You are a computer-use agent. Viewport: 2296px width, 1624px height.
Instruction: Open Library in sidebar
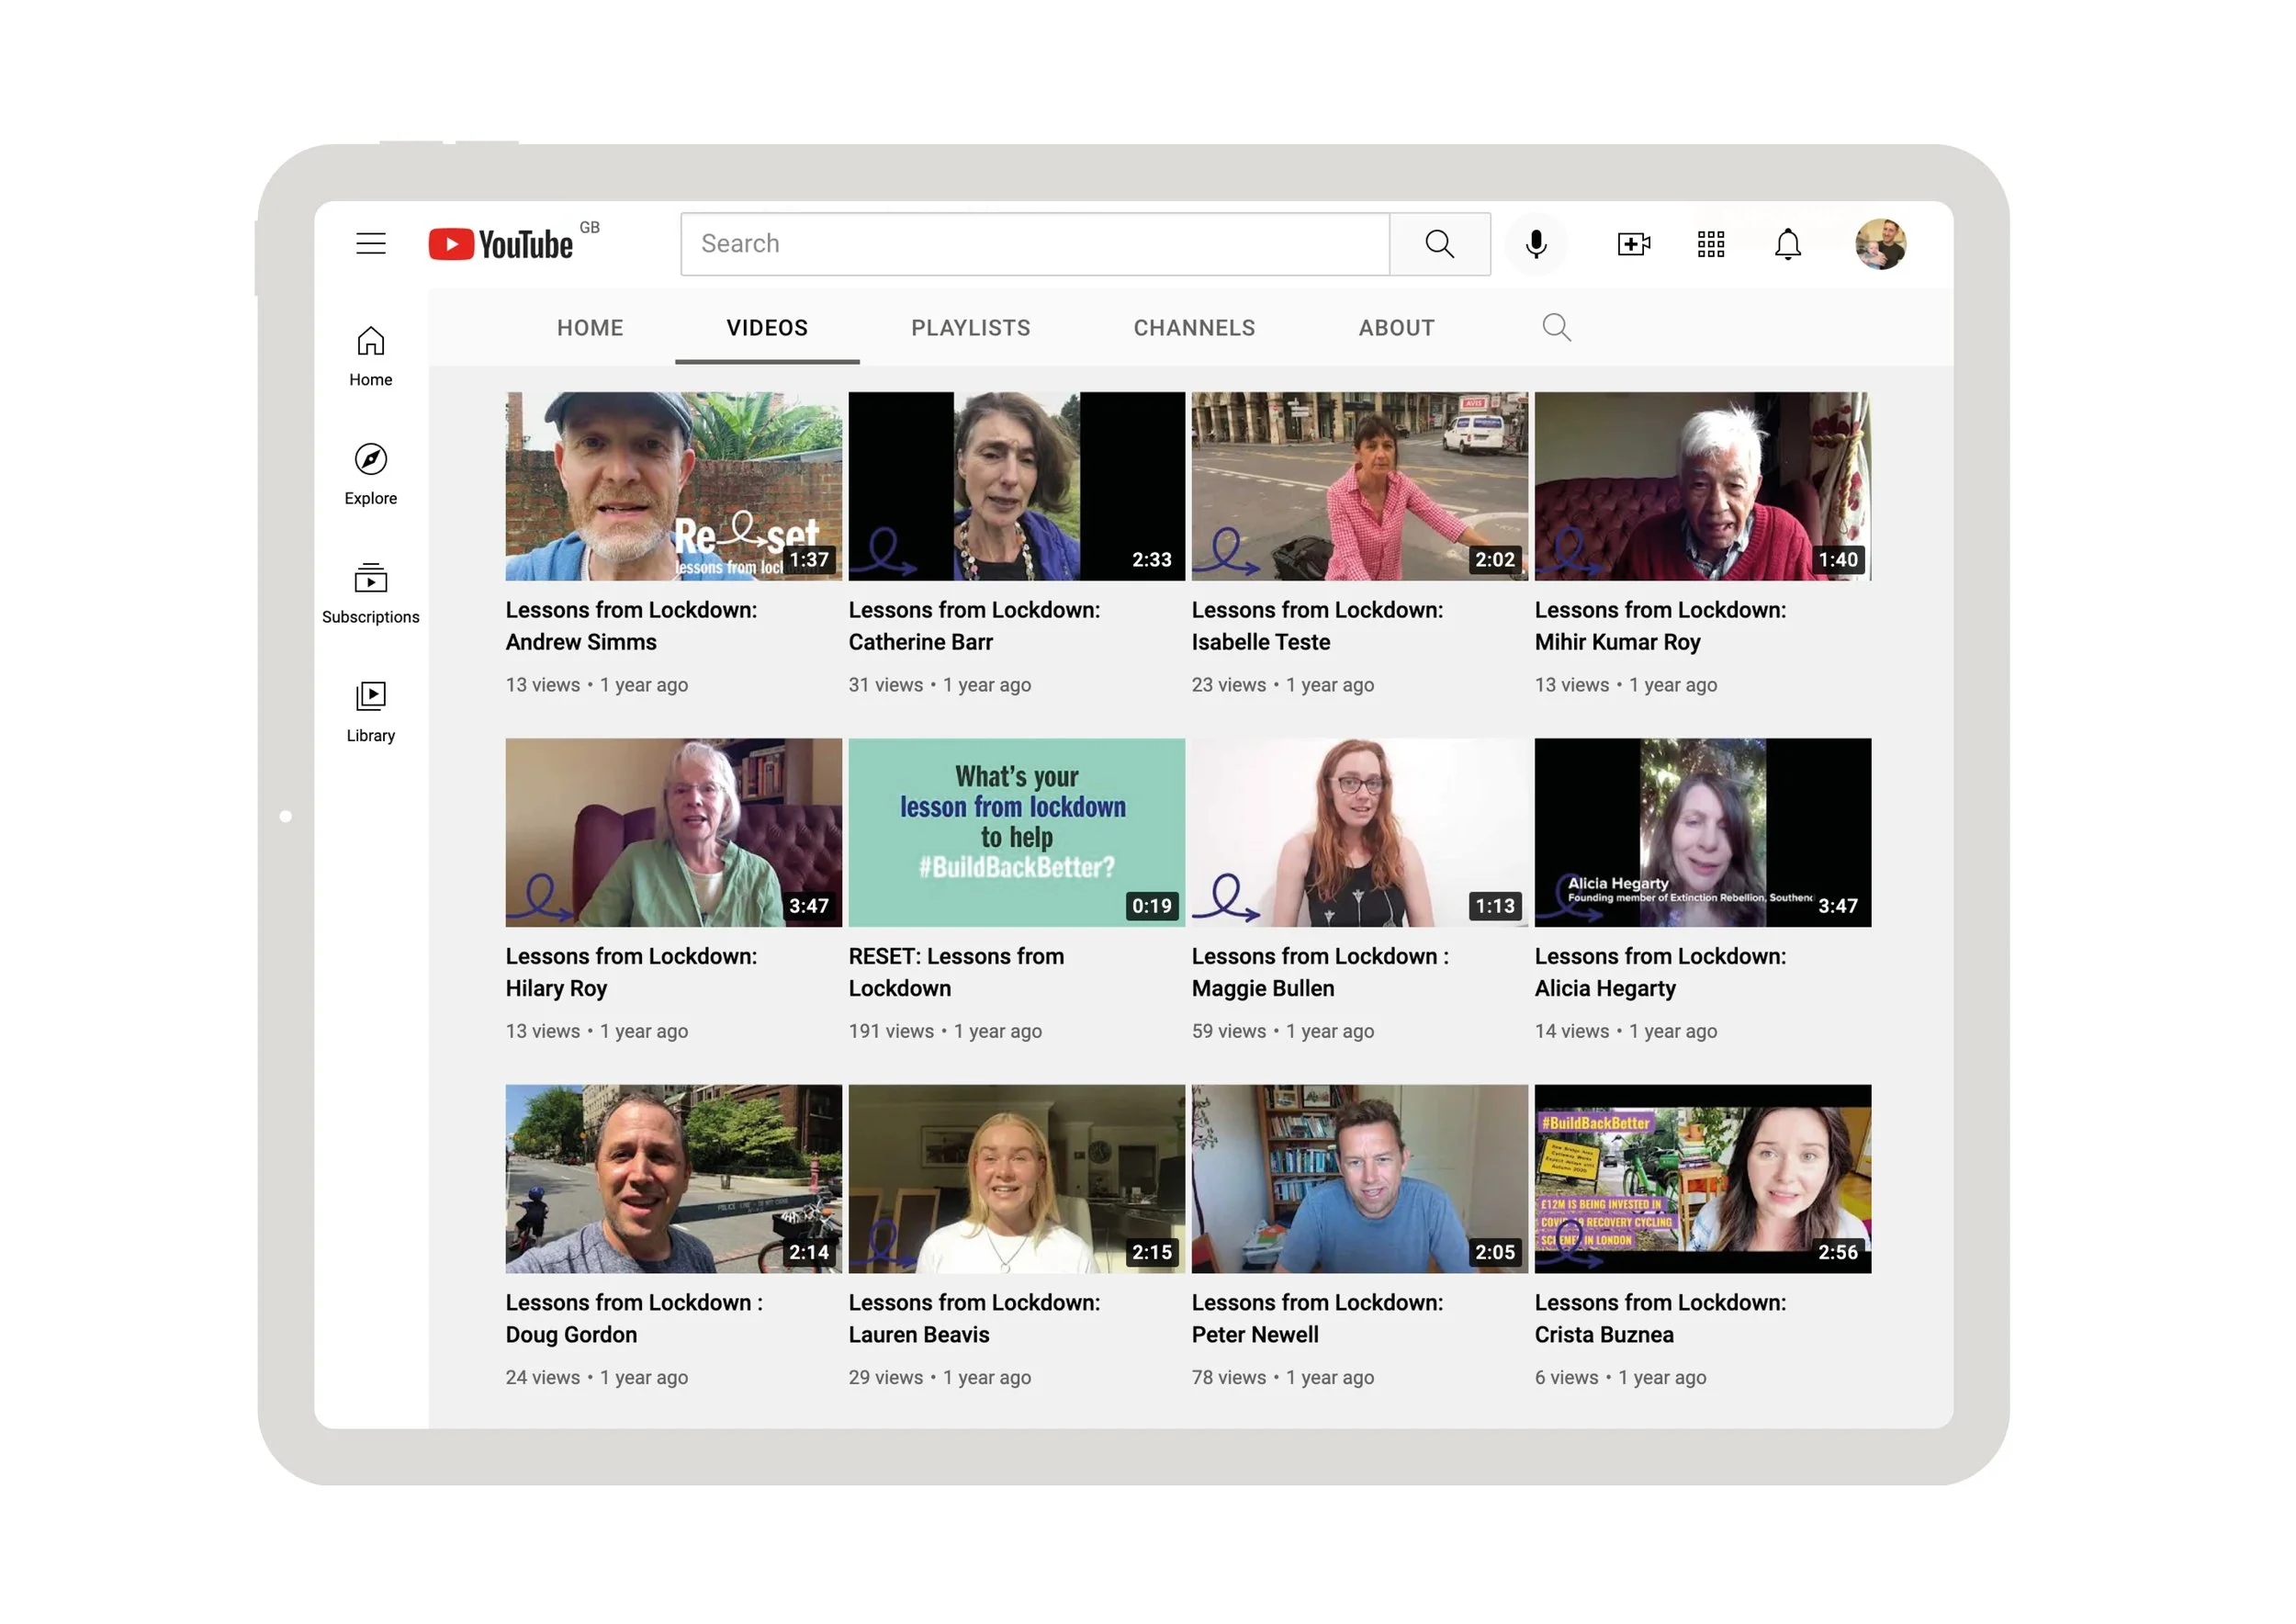coord(370,711)
